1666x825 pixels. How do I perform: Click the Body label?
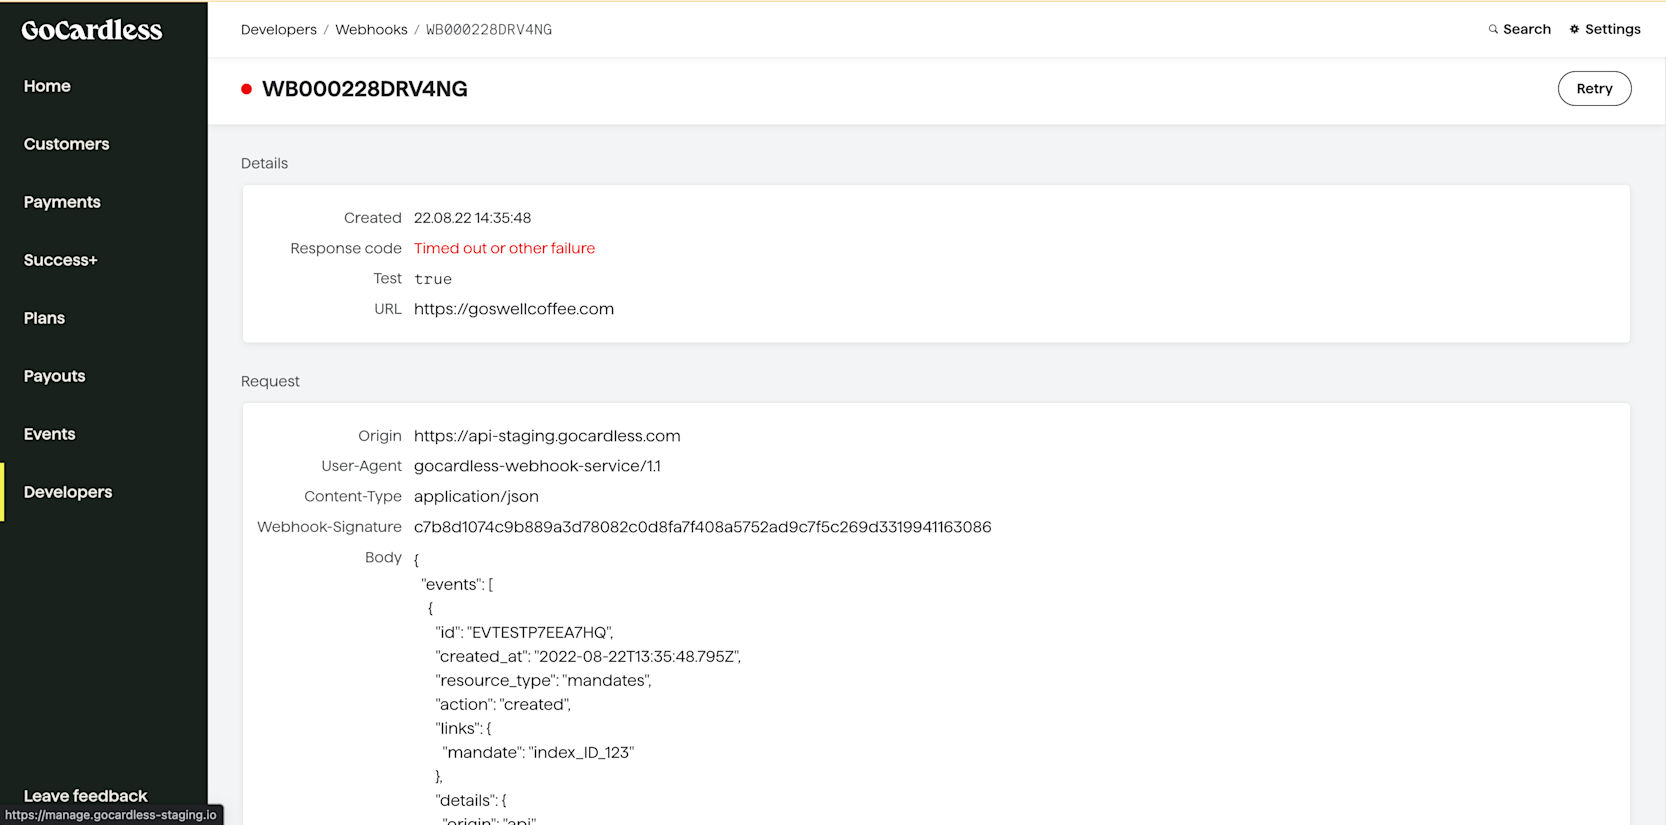(383, 557)
